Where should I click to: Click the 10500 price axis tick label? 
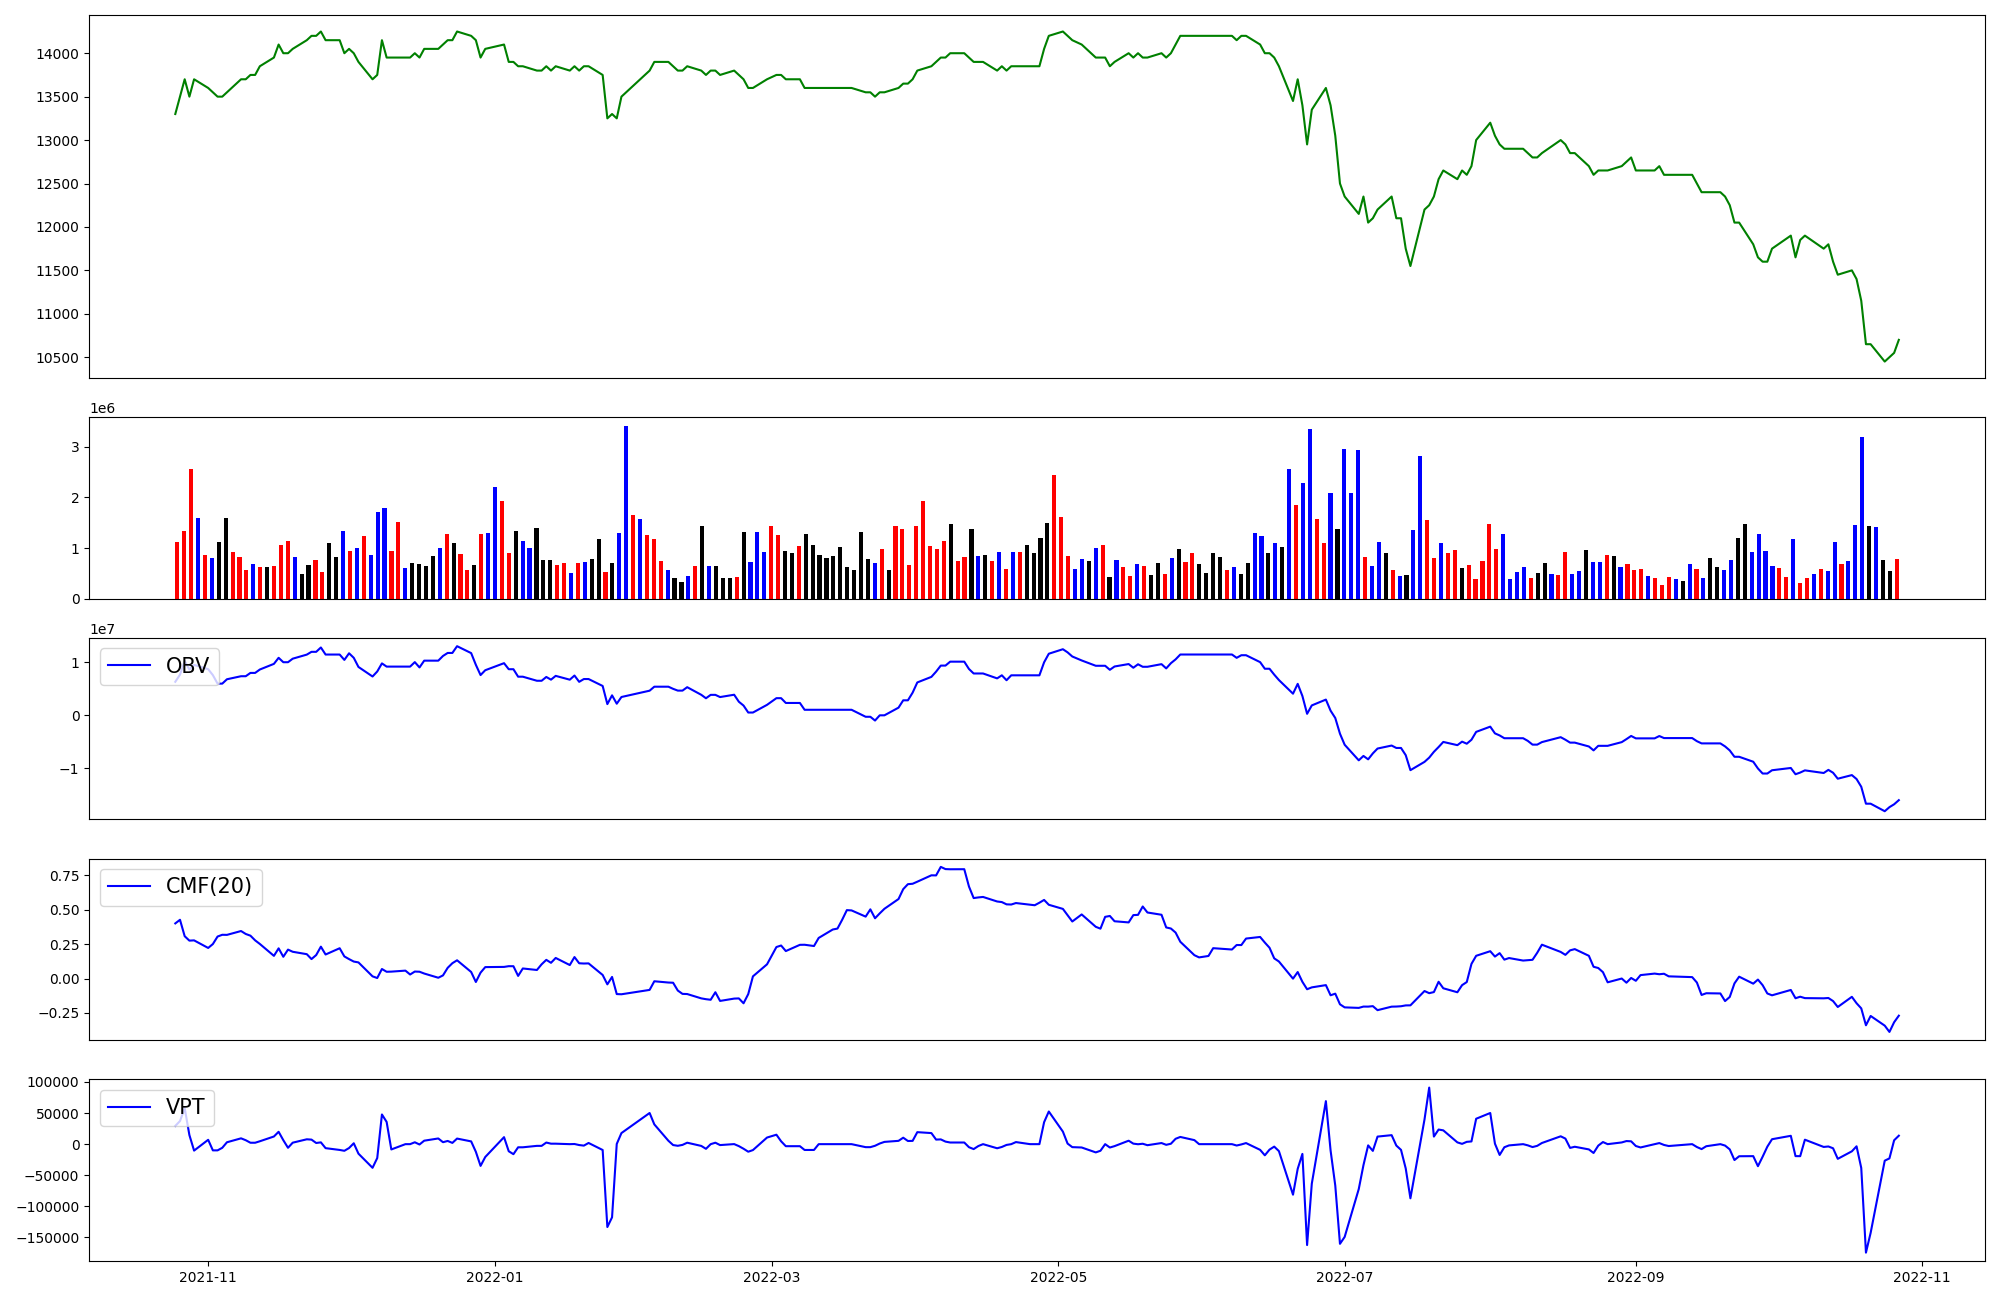[57, 358]
